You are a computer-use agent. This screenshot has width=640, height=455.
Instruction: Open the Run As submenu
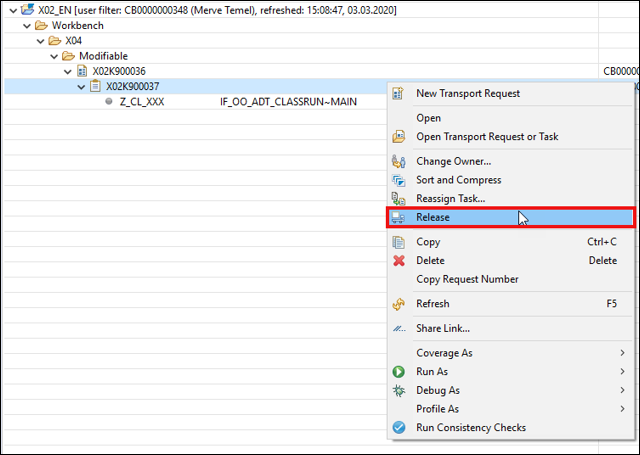click(511, 371)
